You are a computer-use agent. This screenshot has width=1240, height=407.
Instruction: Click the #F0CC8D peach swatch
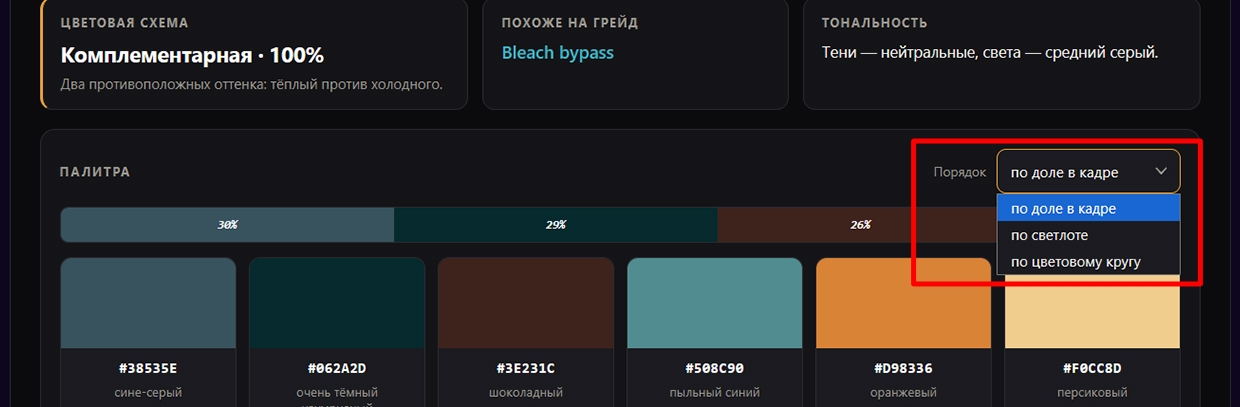1092,312
